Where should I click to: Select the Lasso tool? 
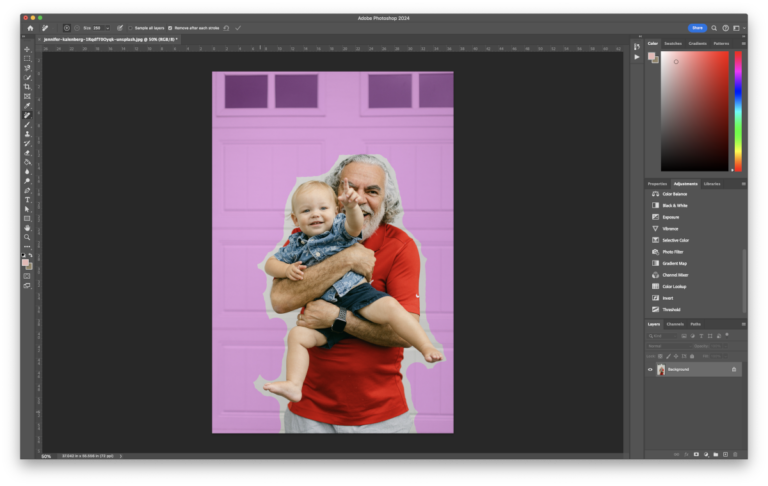(x=27, y=68)
